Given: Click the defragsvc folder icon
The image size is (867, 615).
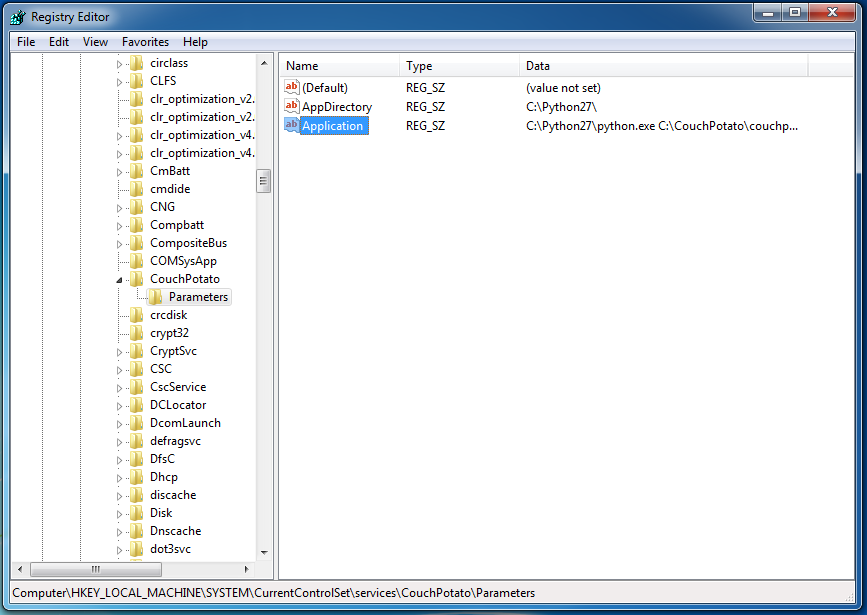Looking at the screenshot, I should click(137, 441).
